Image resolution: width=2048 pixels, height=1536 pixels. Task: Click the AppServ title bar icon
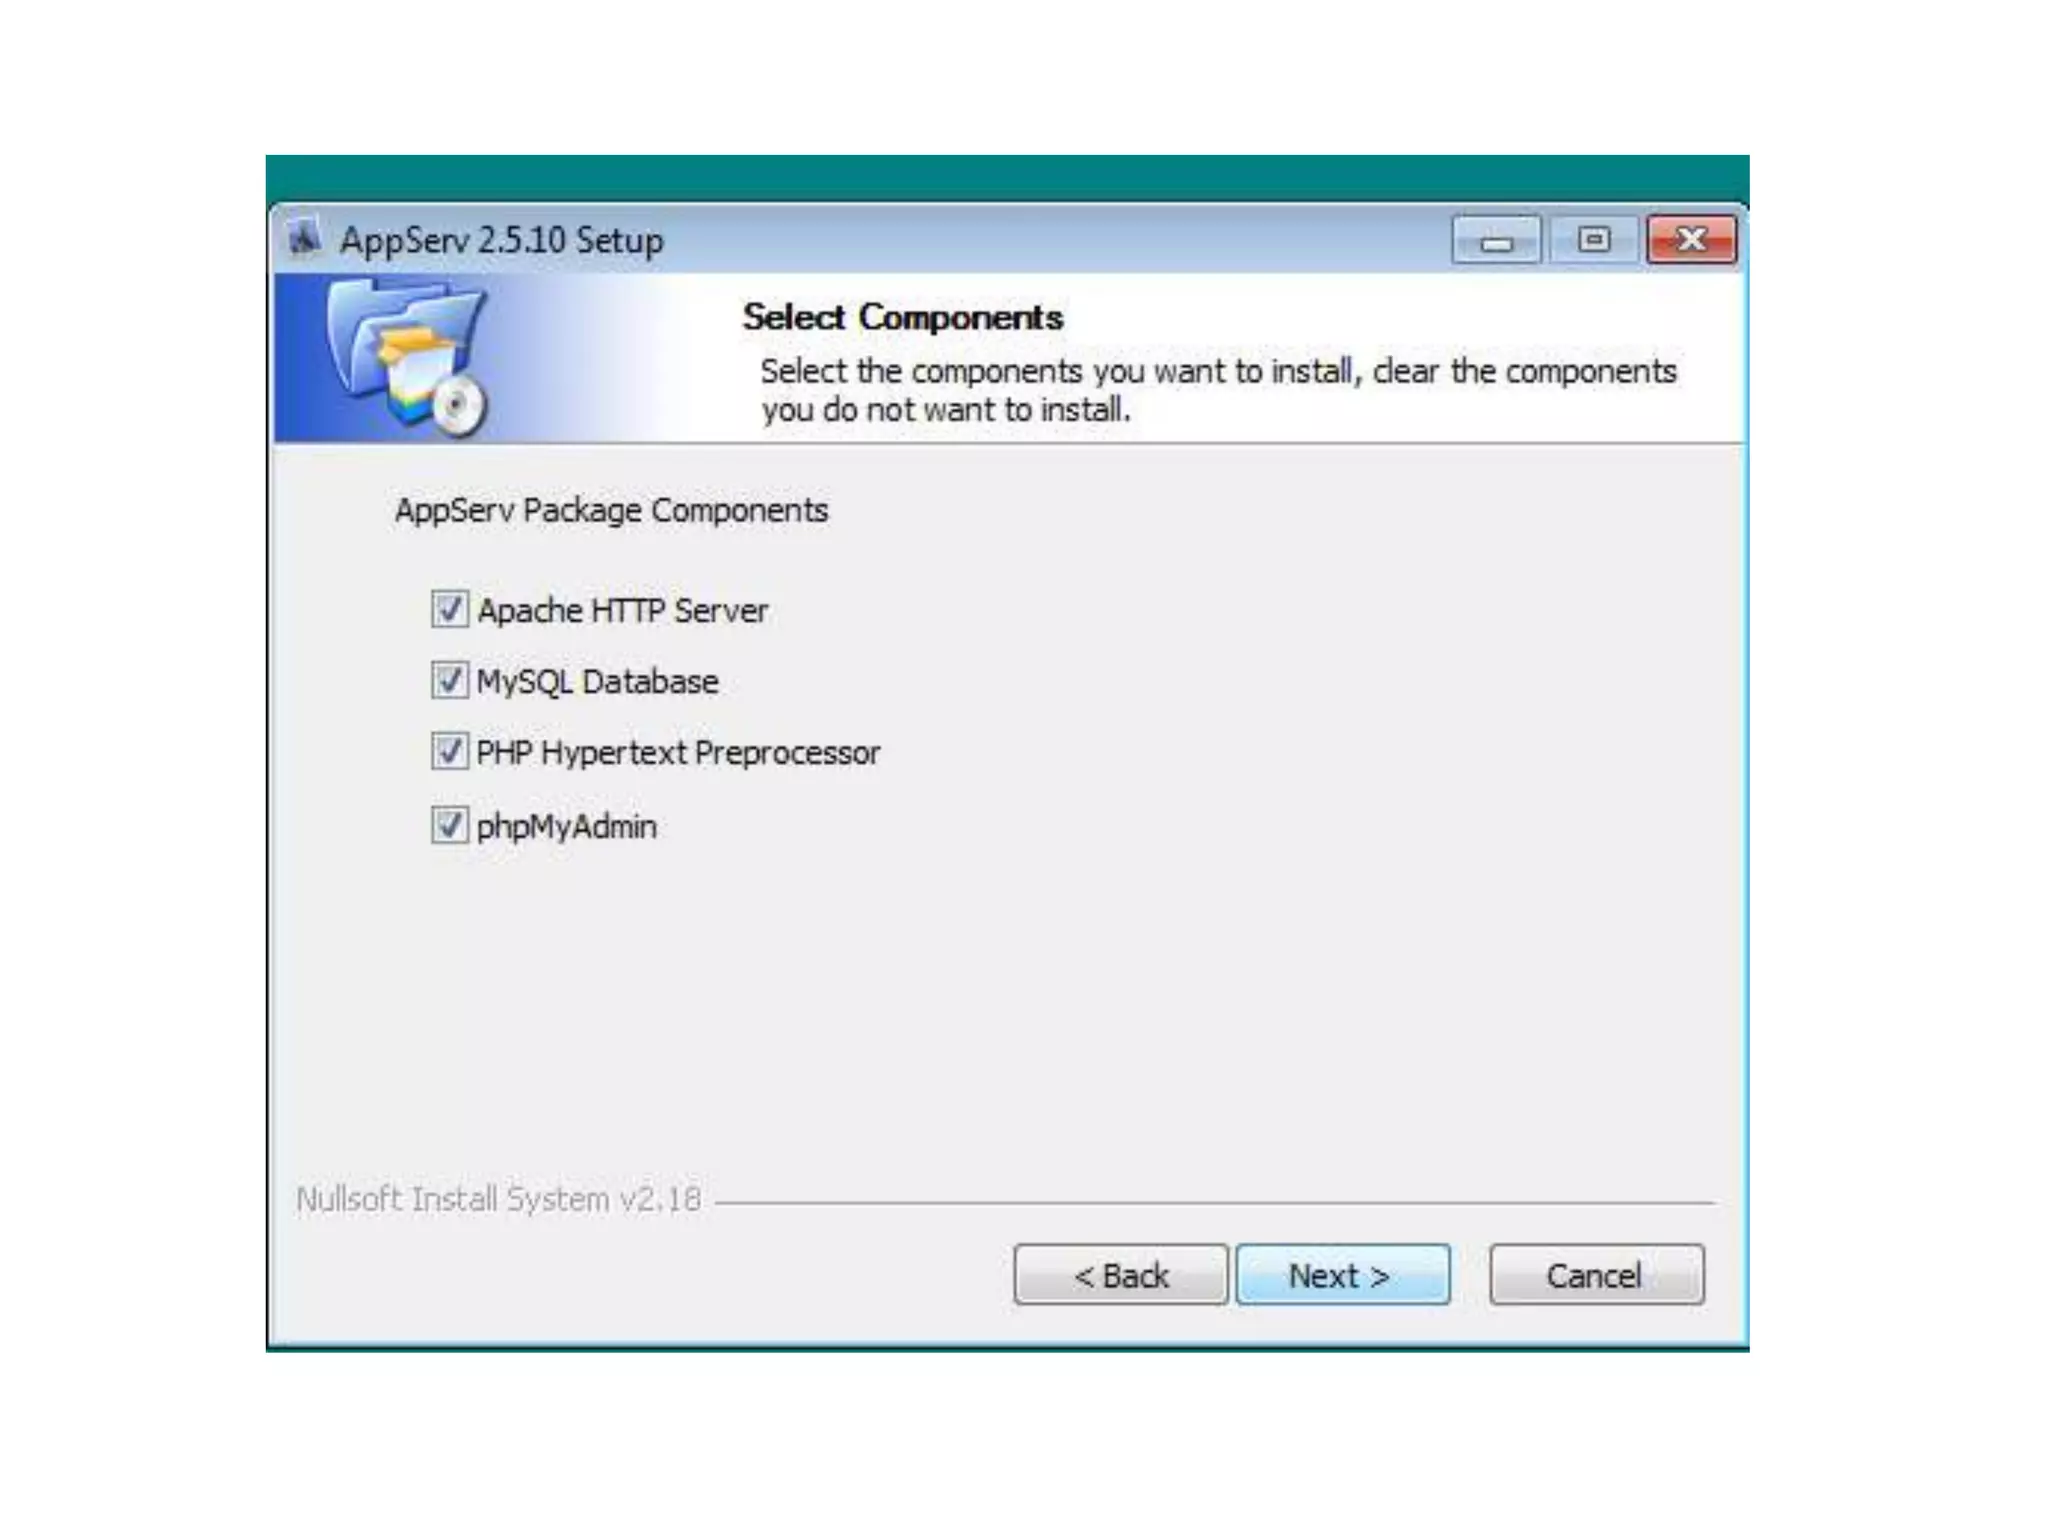coord(304,239)
